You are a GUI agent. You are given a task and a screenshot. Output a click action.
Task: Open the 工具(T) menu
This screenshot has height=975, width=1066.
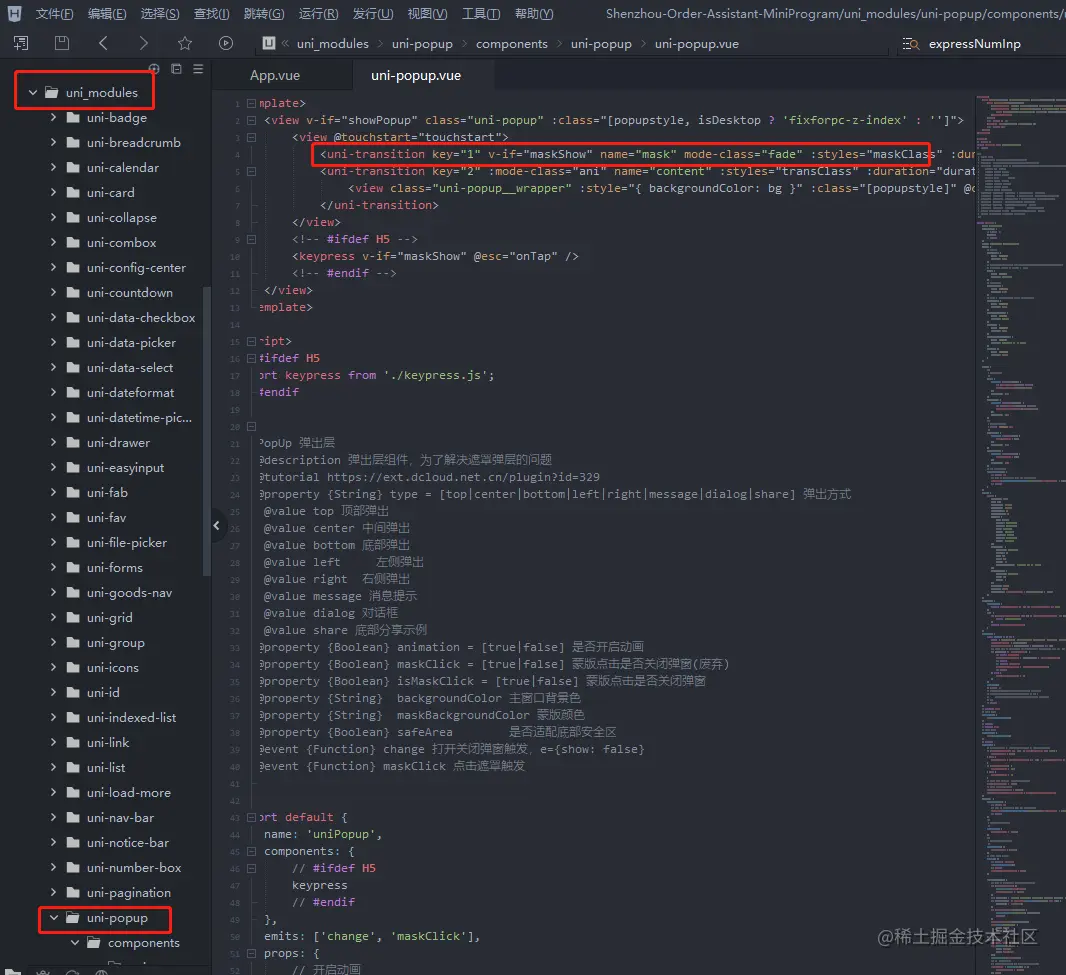point(481,14)
